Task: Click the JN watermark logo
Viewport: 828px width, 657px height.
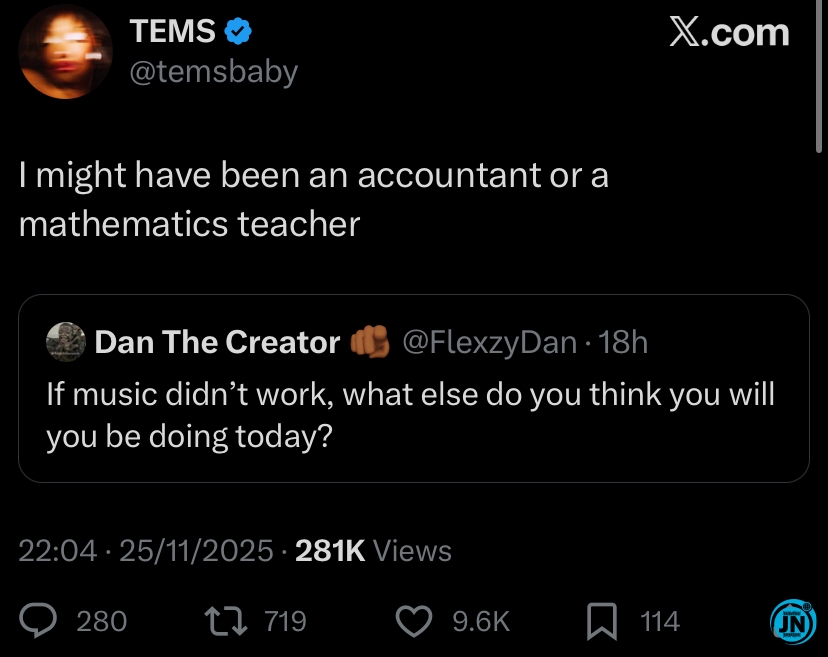Action: click(790, 622)
